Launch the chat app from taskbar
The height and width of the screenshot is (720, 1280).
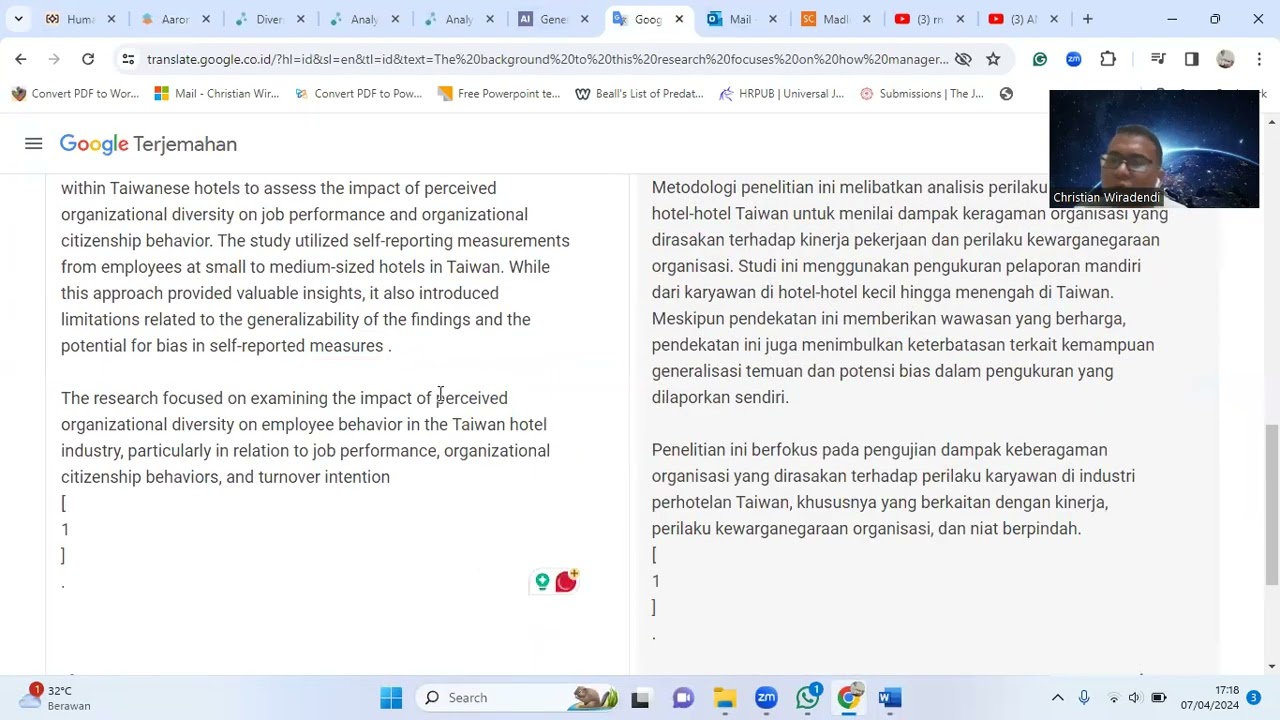coord(683,697)
